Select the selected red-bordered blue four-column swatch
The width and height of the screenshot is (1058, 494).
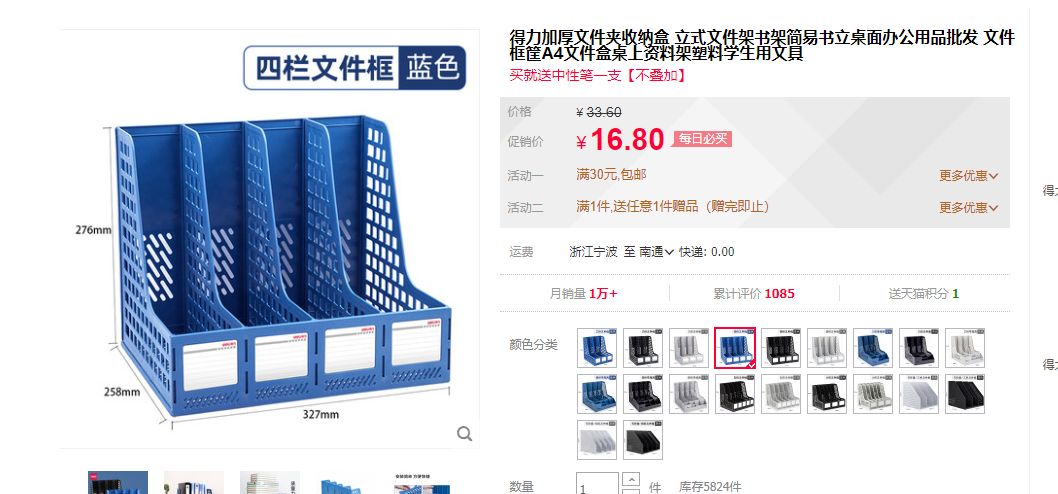tap(735, 348)
